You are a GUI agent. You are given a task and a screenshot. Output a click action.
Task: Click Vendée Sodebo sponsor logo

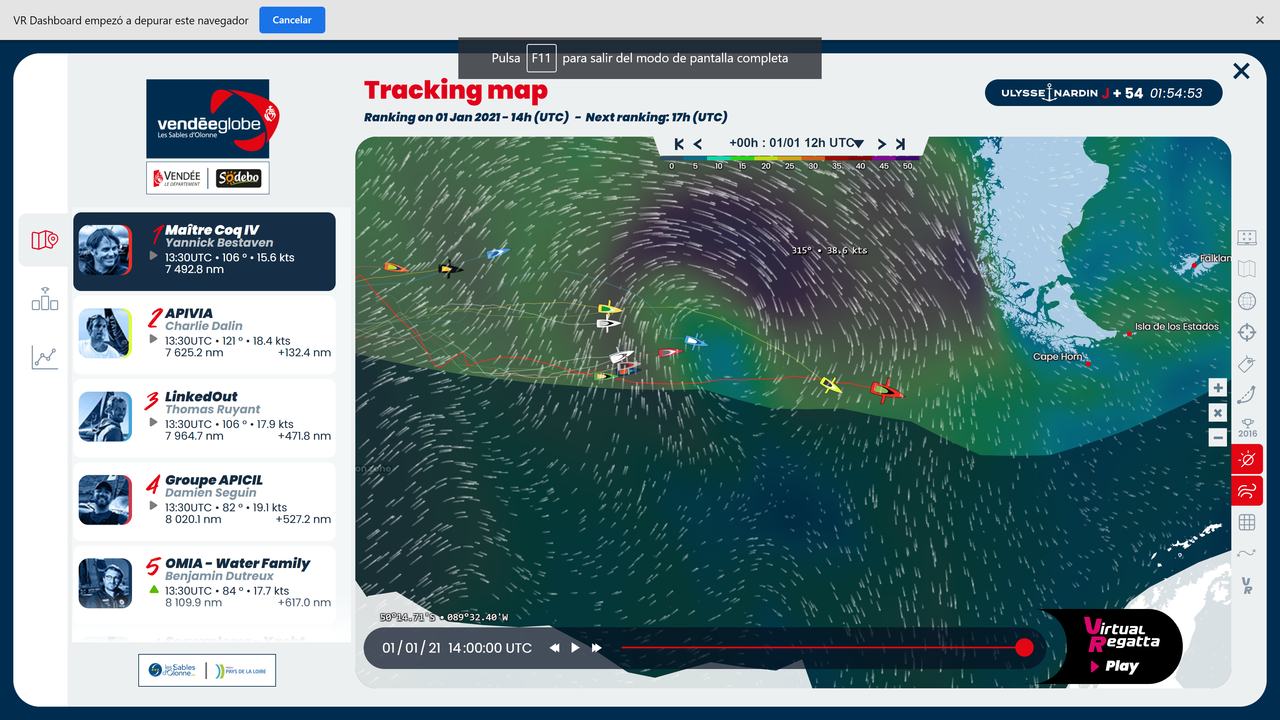[x=208, y=178]
